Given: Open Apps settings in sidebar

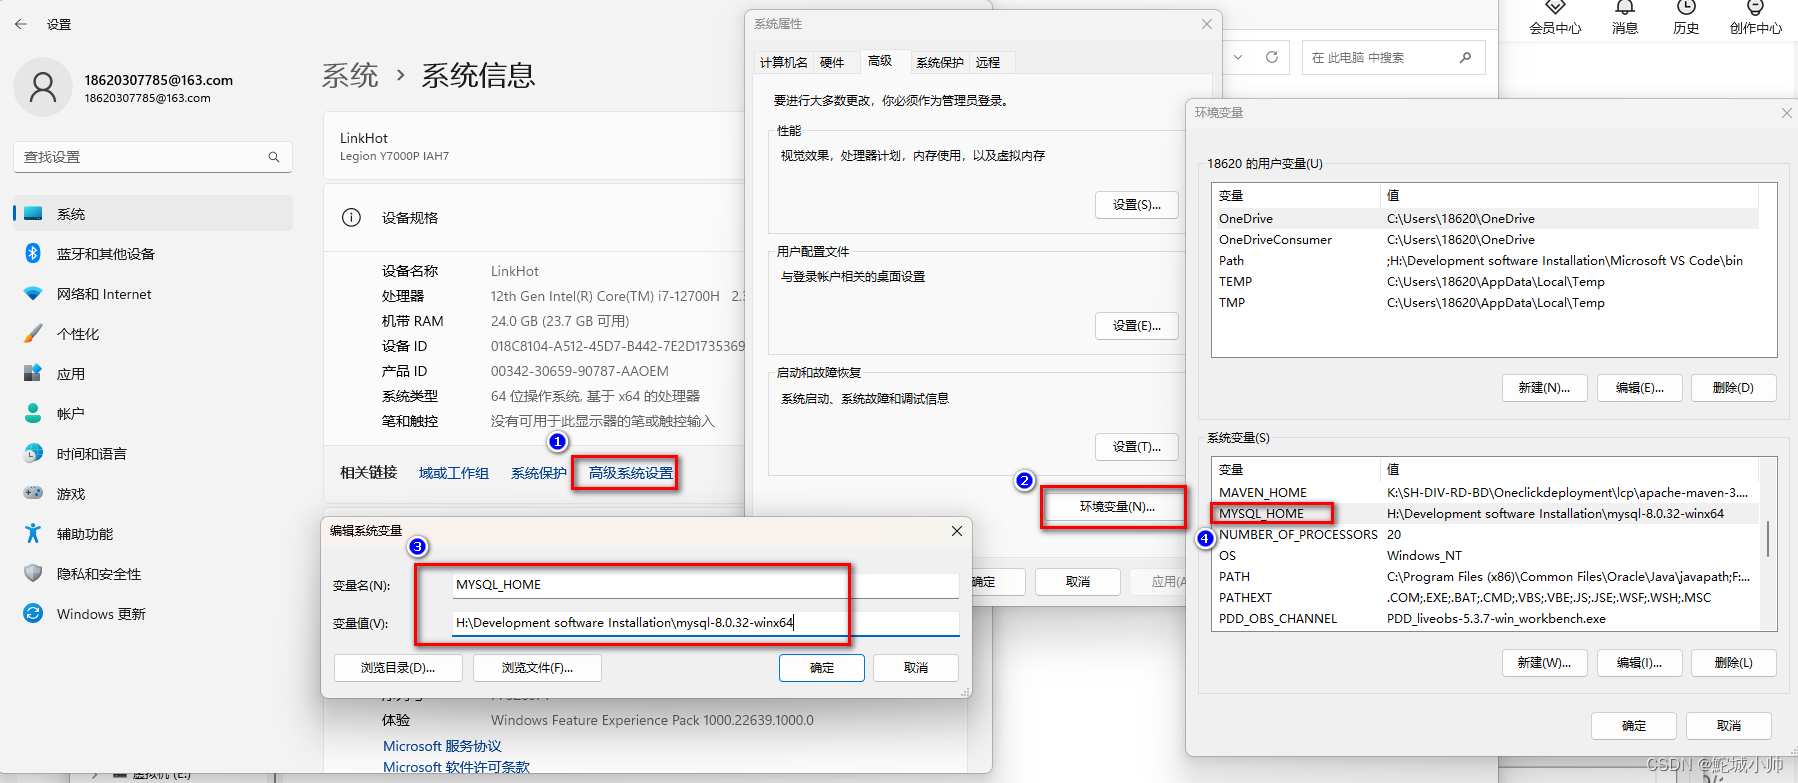Looking at the screenshot, I should tap(153, 374).
